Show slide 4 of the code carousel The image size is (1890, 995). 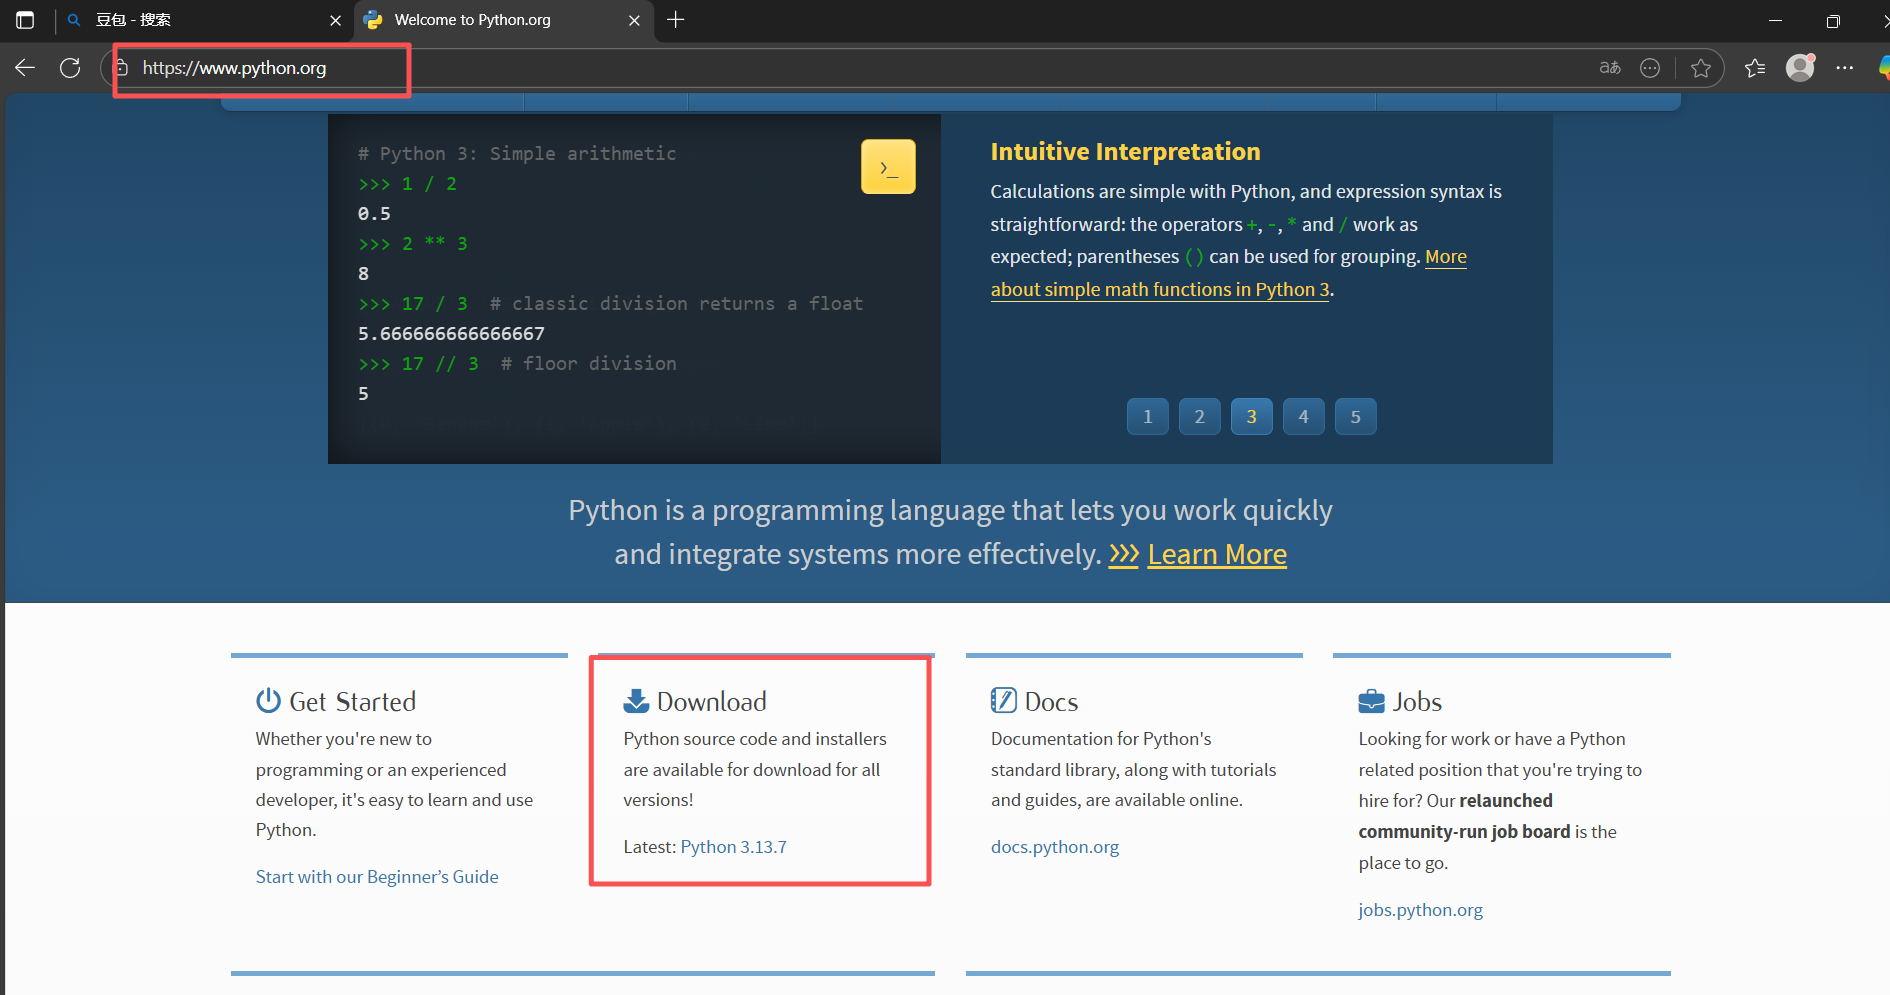tap(1304, 417)
